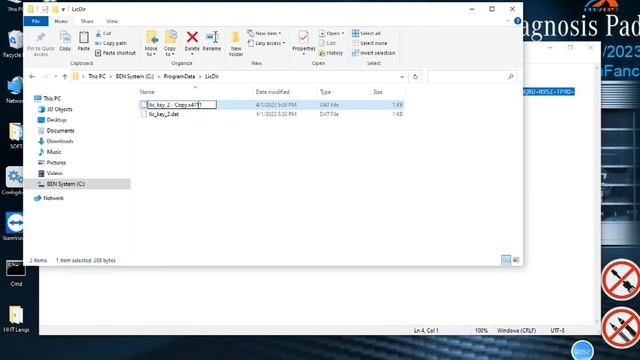Viewport: 640px width, 360px height.
Task: Click LicDir breadcrumb
Action: 212,76
